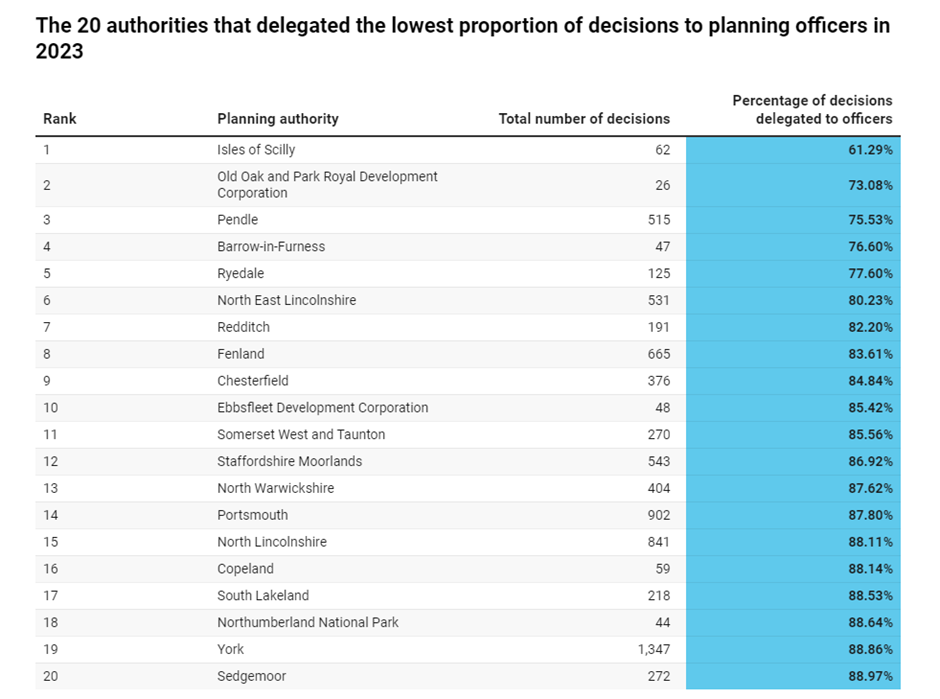This screenshot has width=940, height=699.
Task: Click the Pendle authority name
Action: (237, 219)
